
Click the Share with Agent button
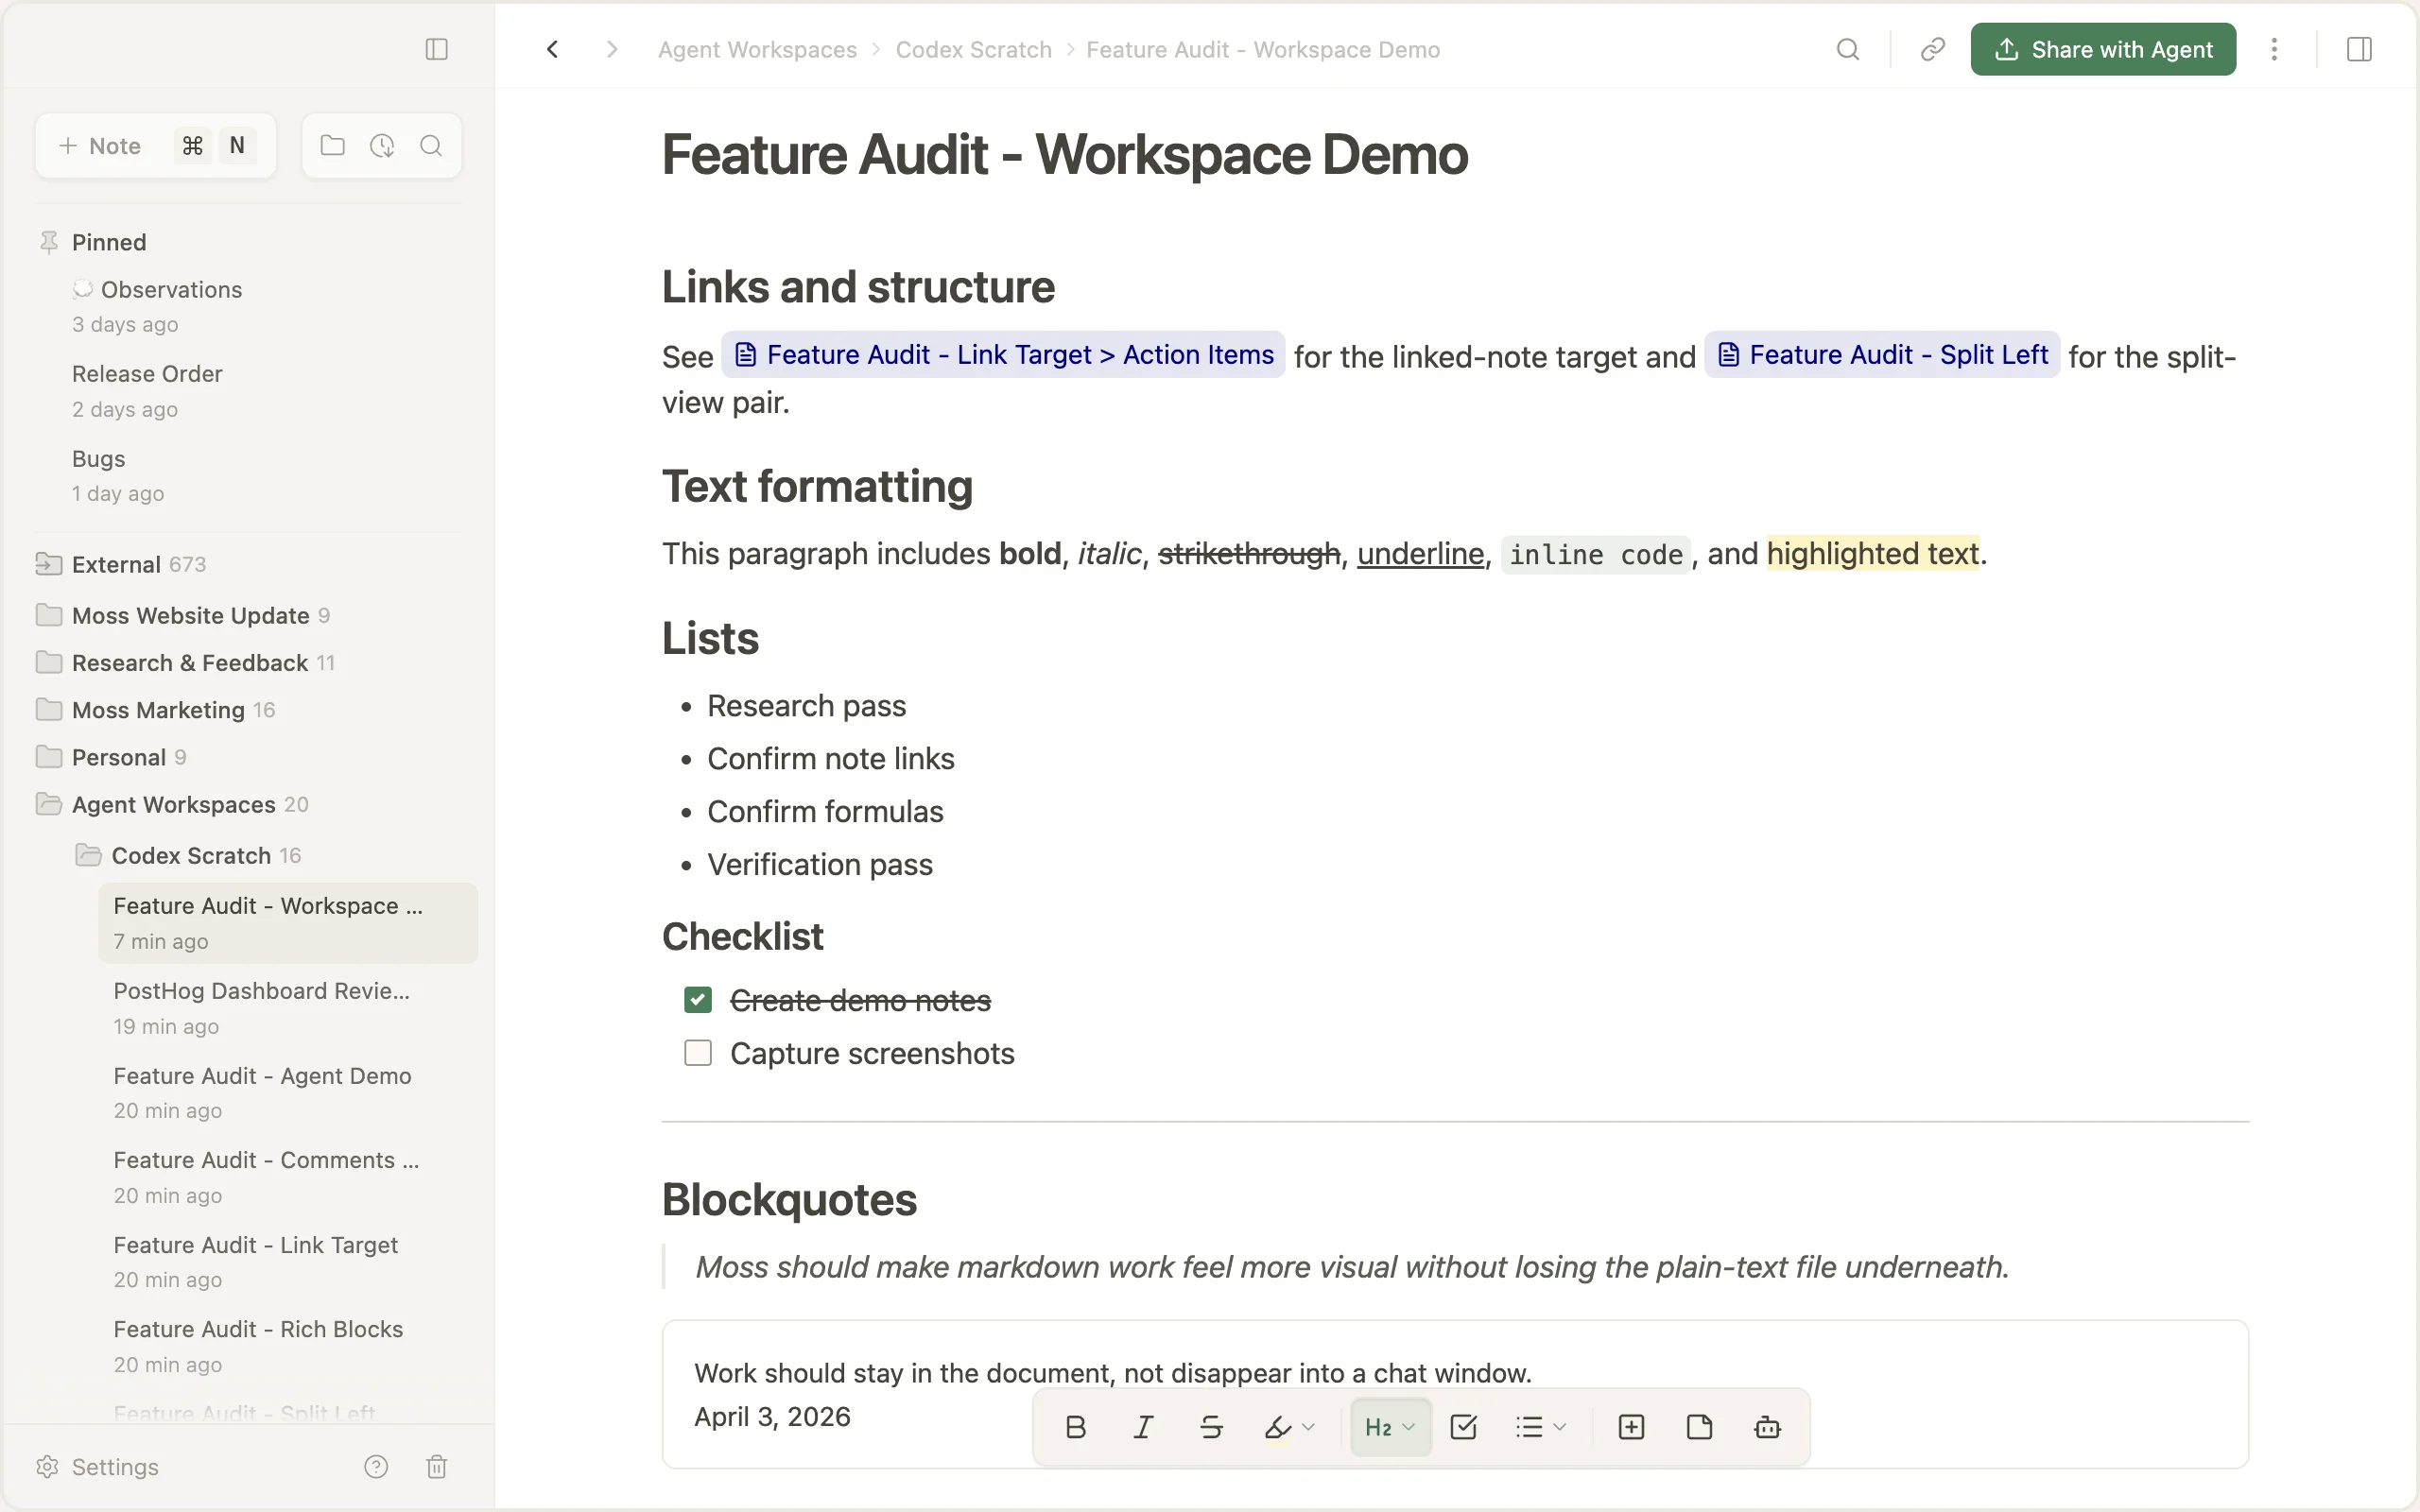tap(2102, 49)
